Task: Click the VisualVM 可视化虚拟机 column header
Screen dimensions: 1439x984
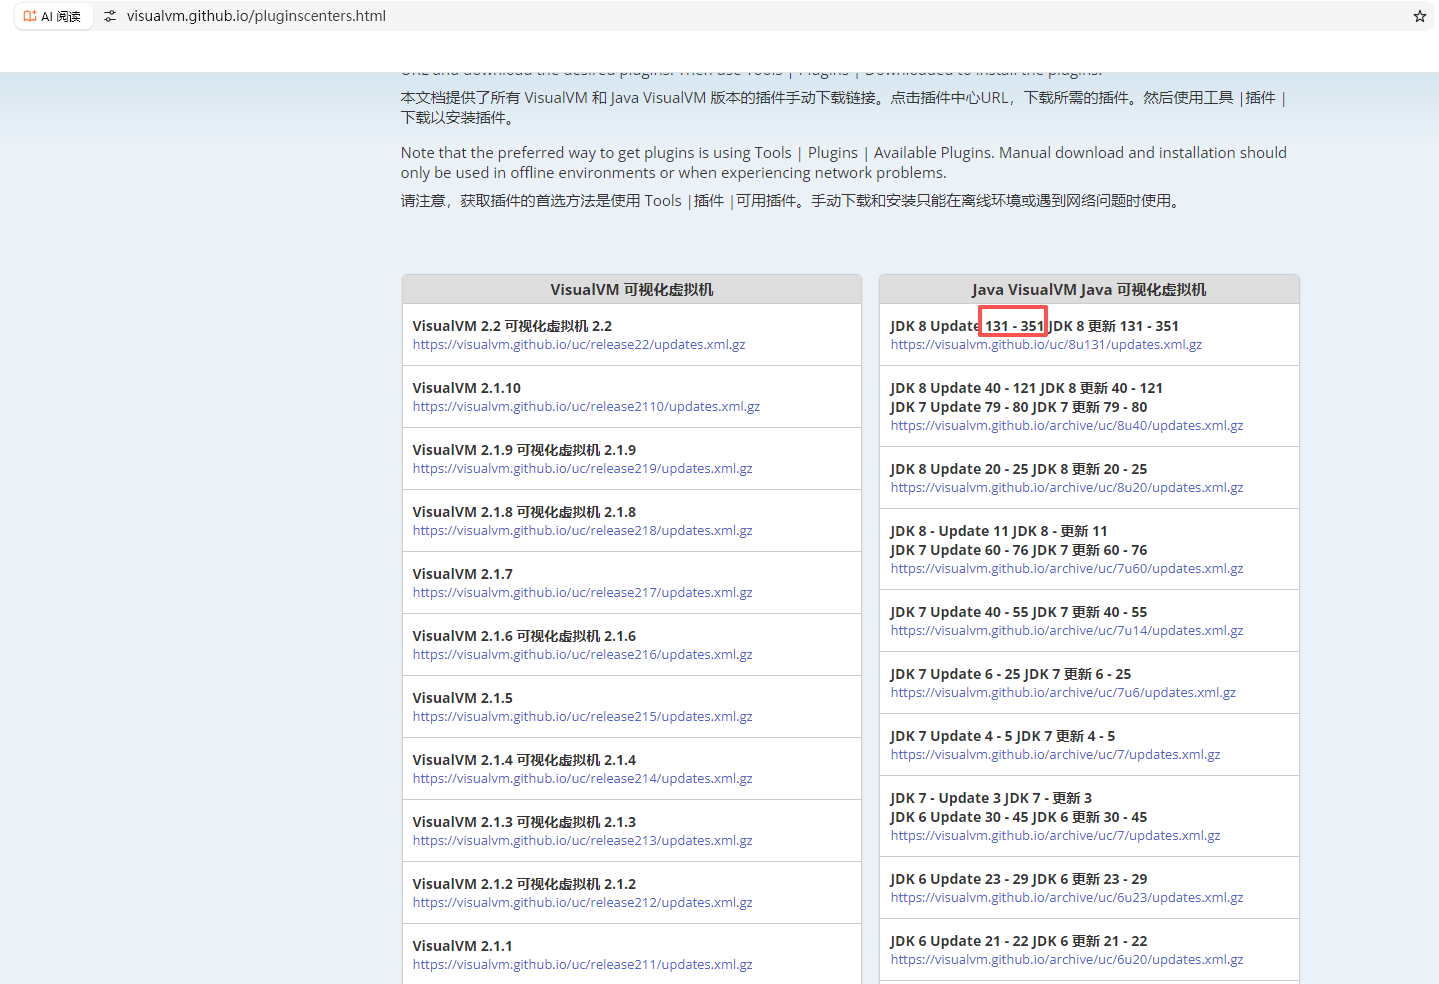Action: click(x=631, y=290)
